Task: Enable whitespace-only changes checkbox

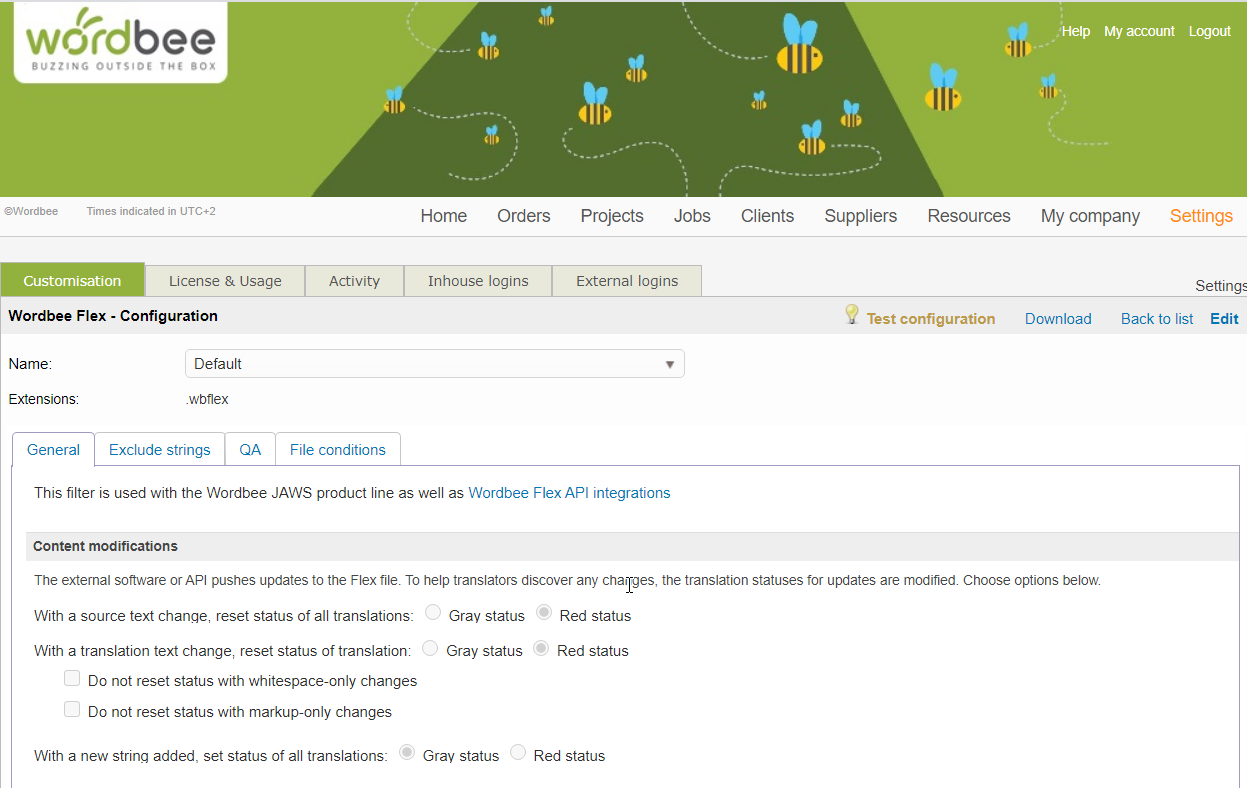Action: pos(72,679)
